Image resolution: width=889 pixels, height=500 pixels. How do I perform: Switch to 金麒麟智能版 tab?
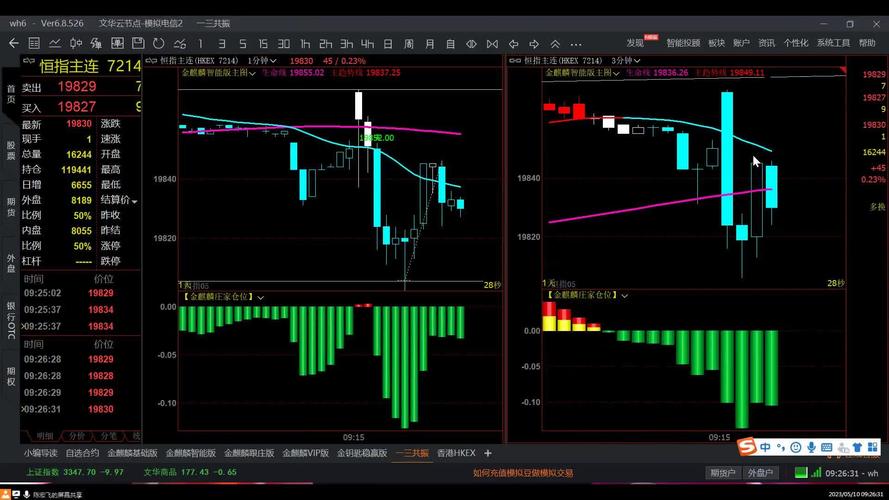point(190,453)
